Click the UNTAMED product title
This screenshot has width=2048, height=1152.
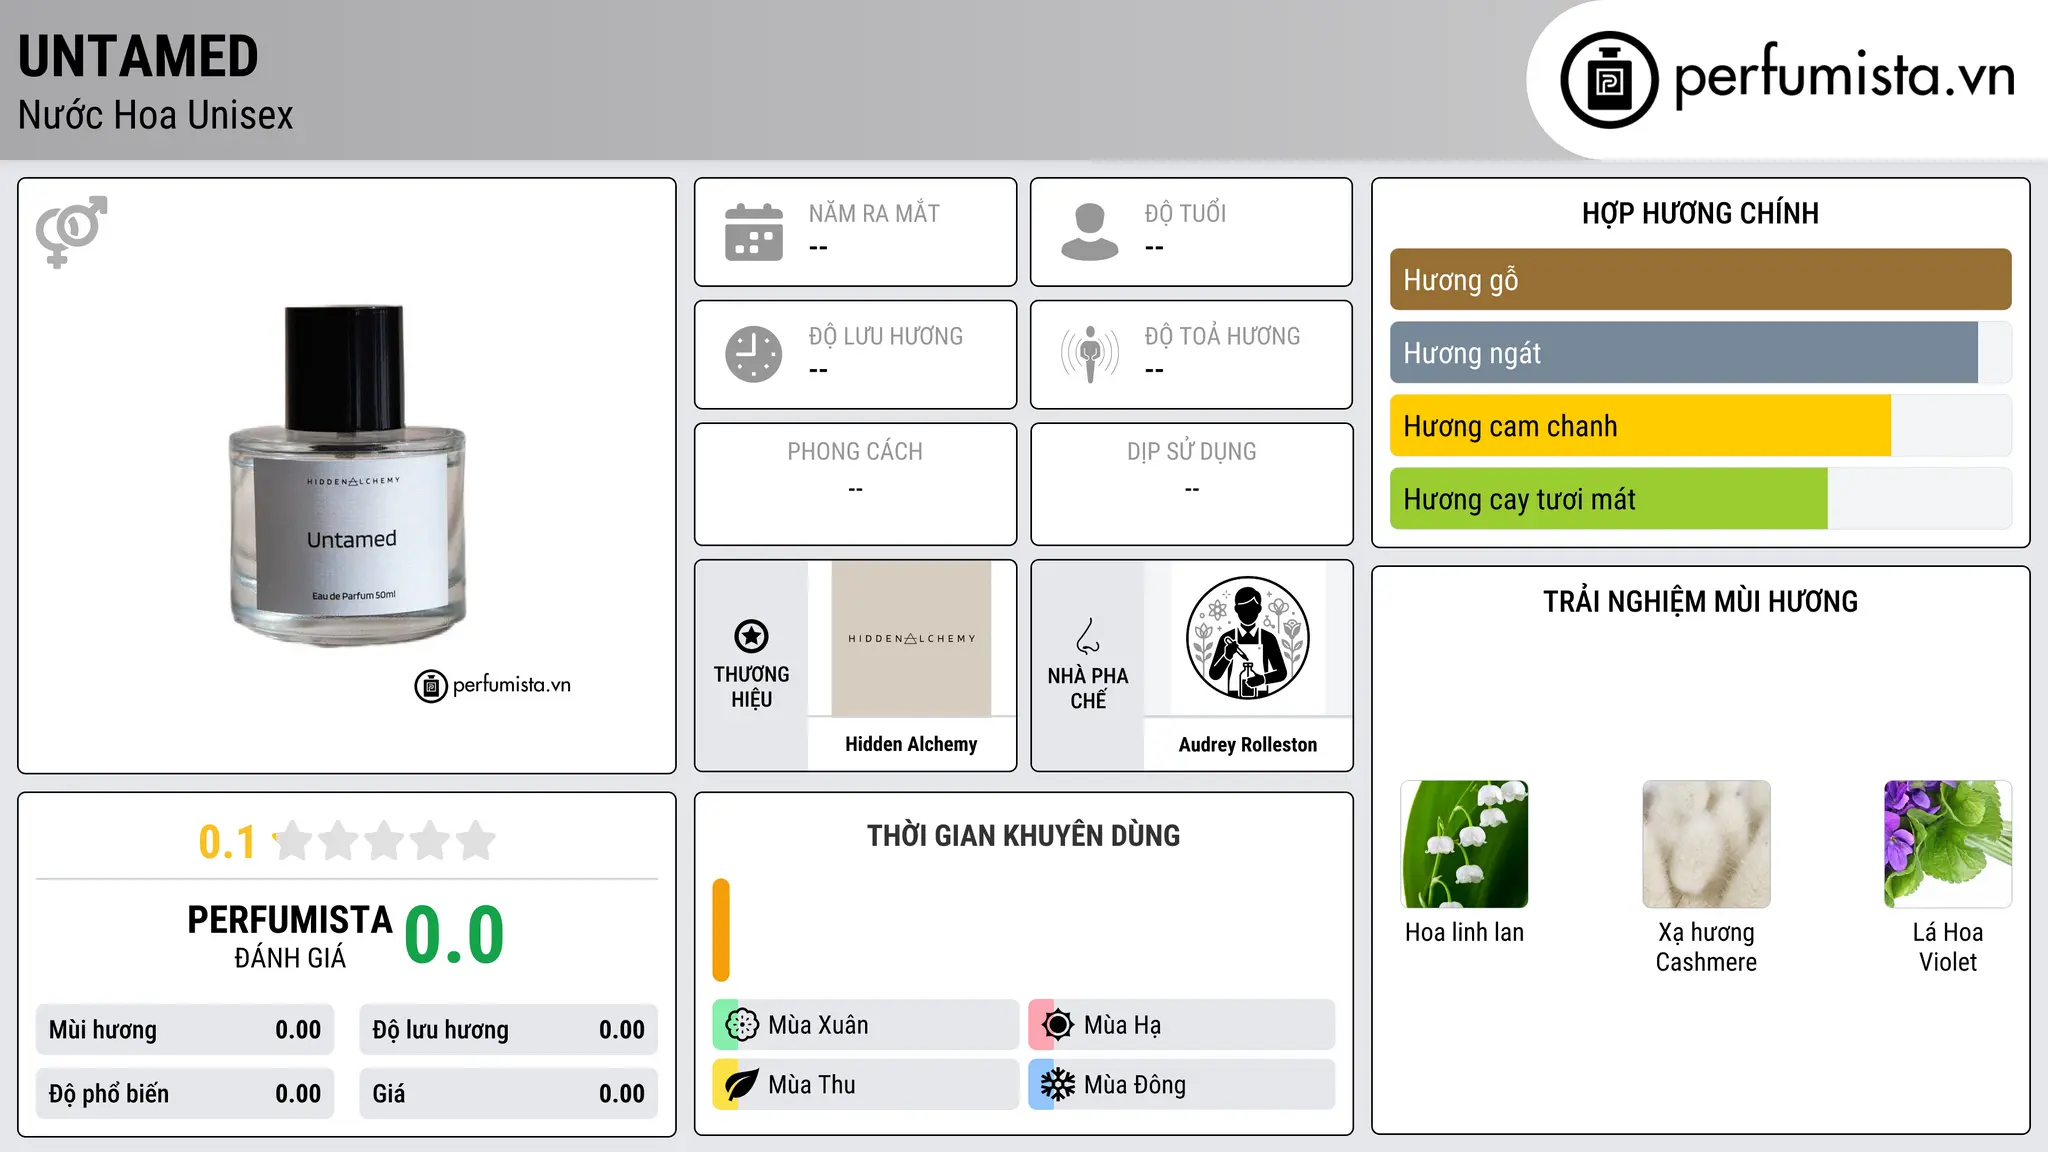[x=138, y=56]
